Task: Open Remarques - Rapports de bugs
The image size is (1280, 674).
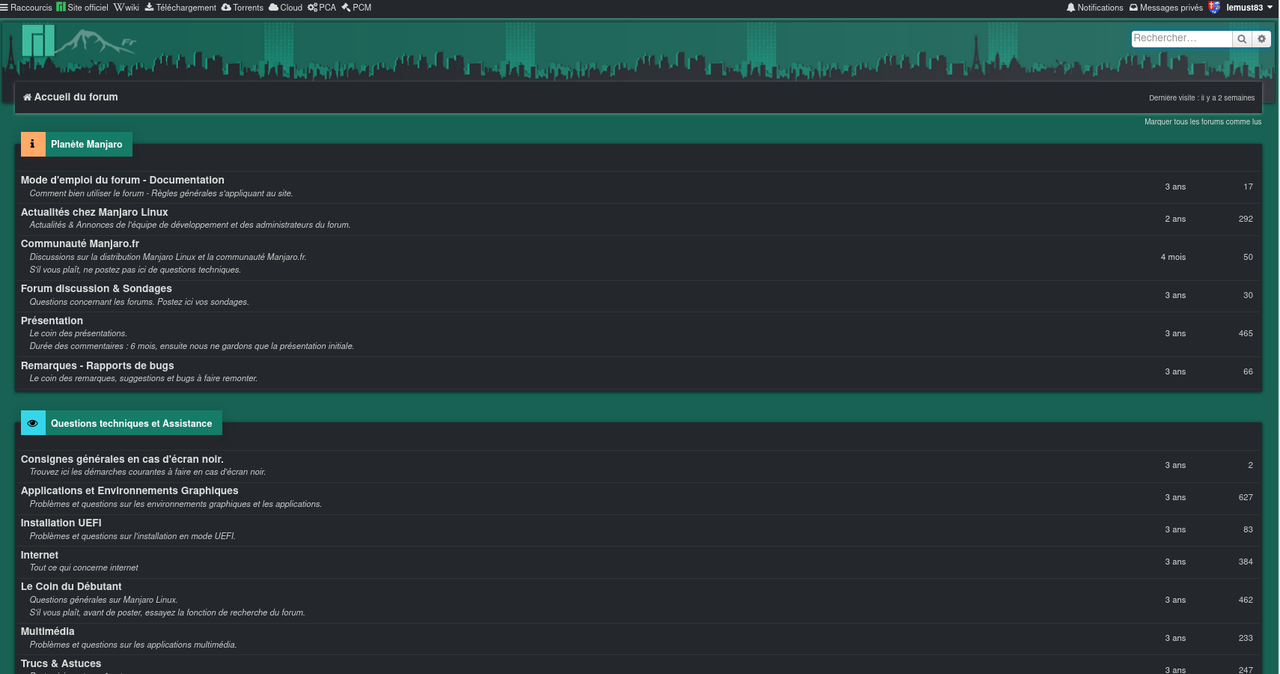Action: click(x=97, y=365)
